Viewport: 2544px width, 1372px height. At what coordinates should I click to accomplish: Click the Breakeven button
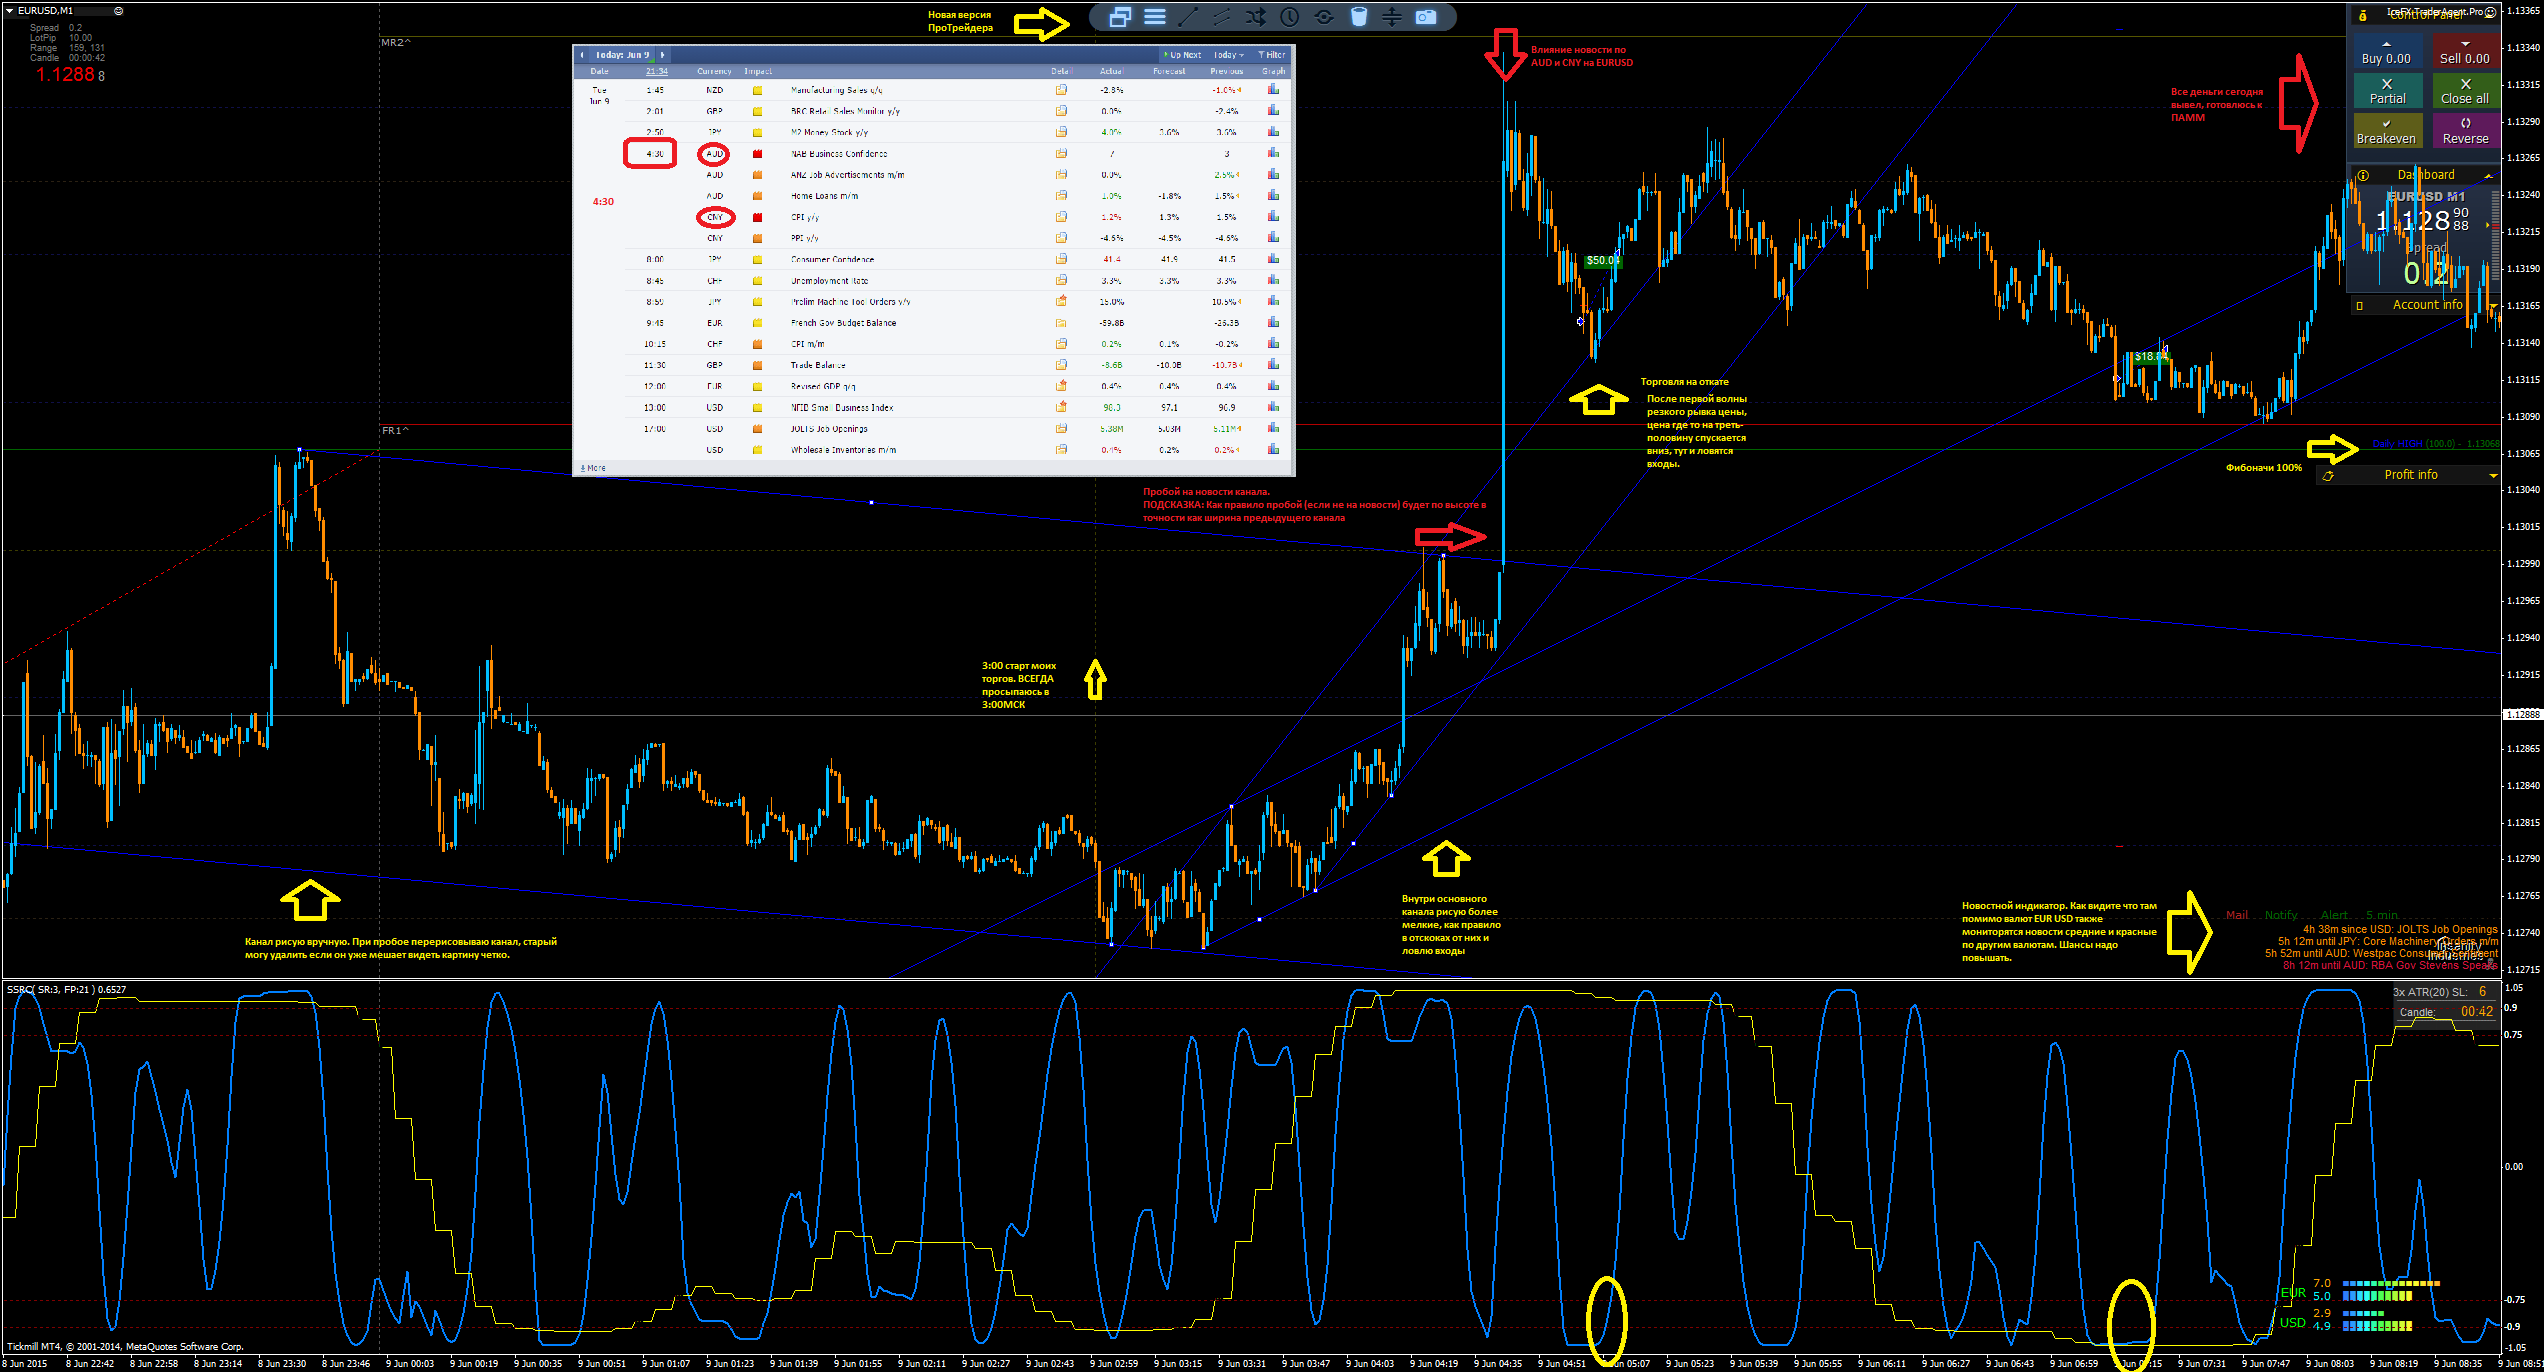pyautogui.click(x=2386, y=131)
